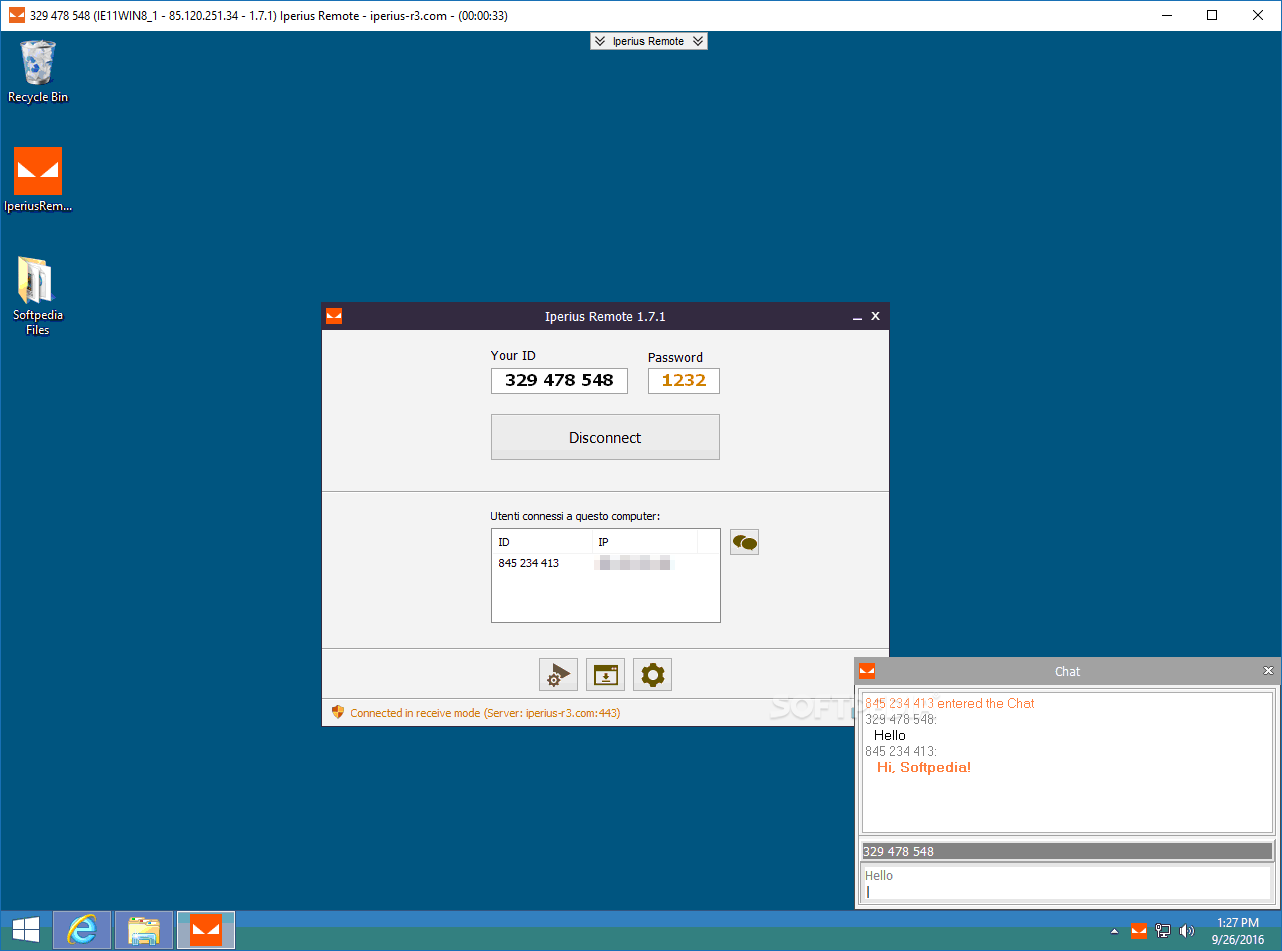
Task: Open File Explorer from the taskbar
Action: coord(144,930)
